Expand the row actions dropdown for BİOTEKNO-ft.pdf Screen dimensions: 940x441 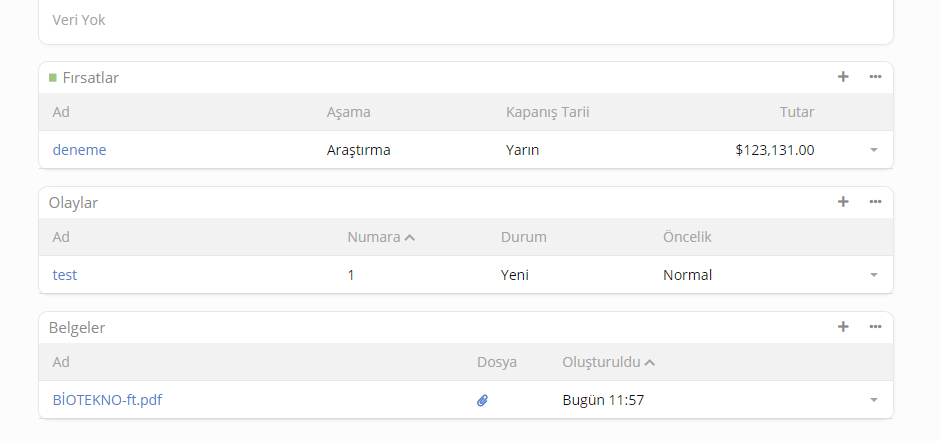[x=873, y=400]
